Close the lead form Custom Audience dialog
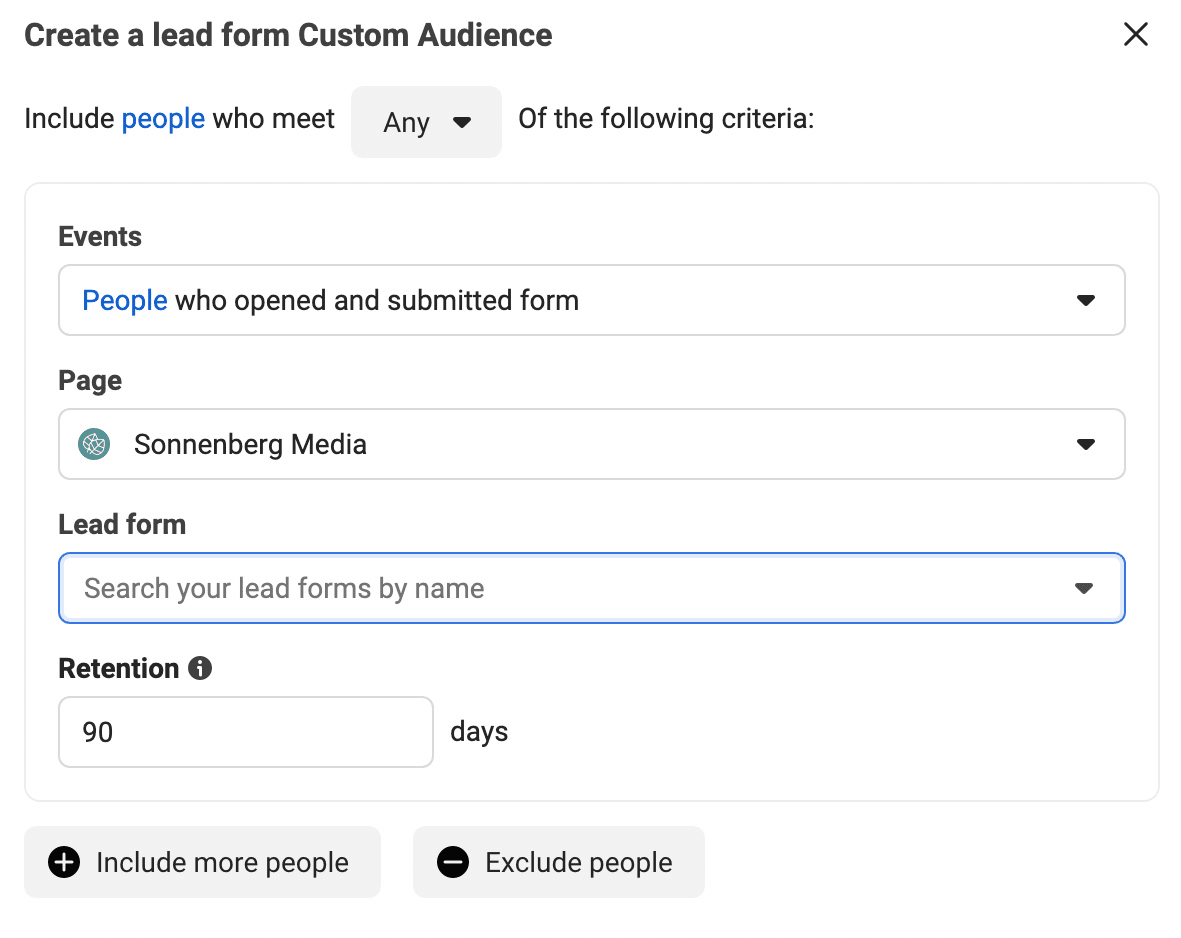1181x938 pixels. 1135,35
